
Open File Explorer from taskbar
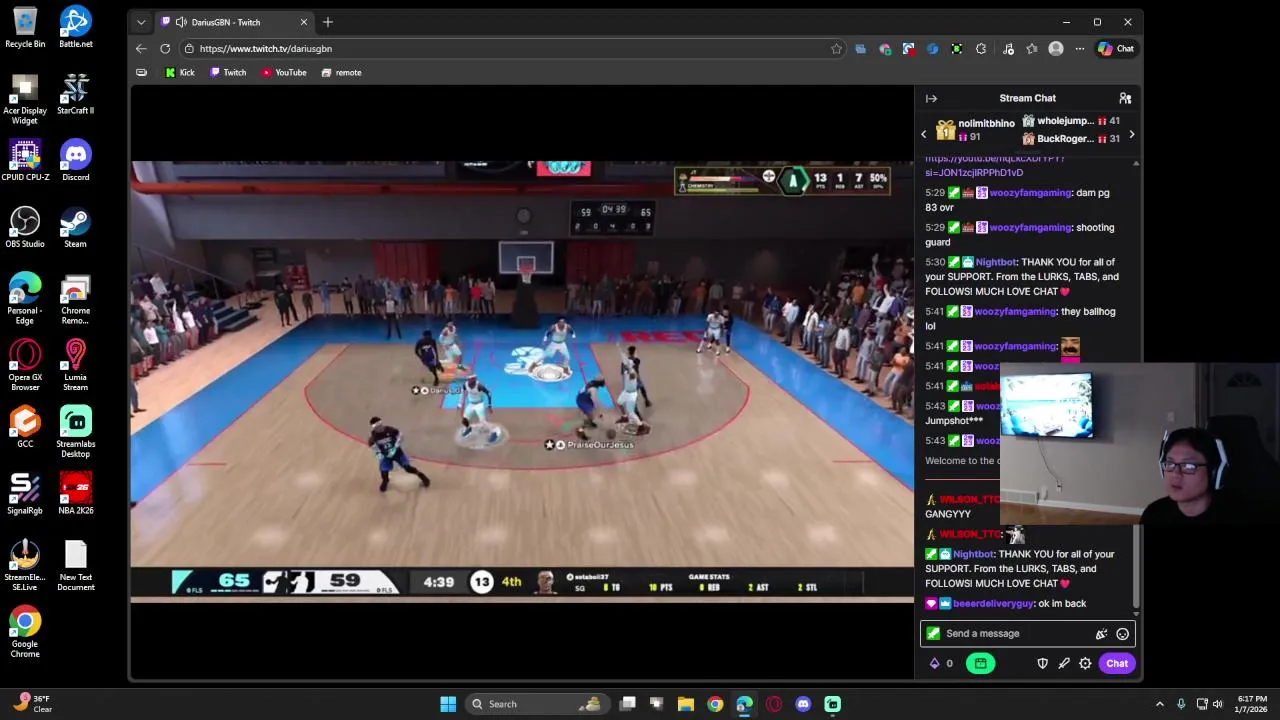pyautogui.click(x=686, y=704)
